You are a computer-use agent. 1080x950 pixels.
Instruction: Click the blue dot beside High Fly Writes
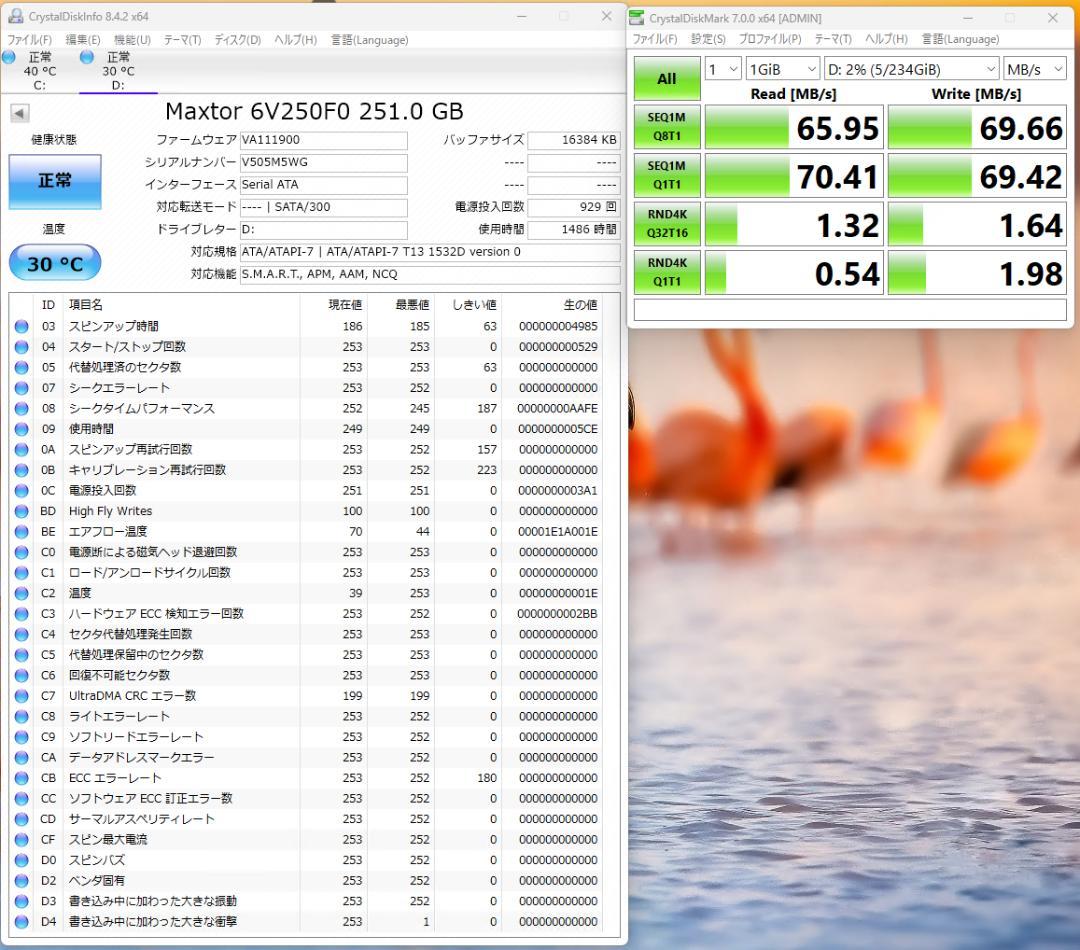(22, 510)
